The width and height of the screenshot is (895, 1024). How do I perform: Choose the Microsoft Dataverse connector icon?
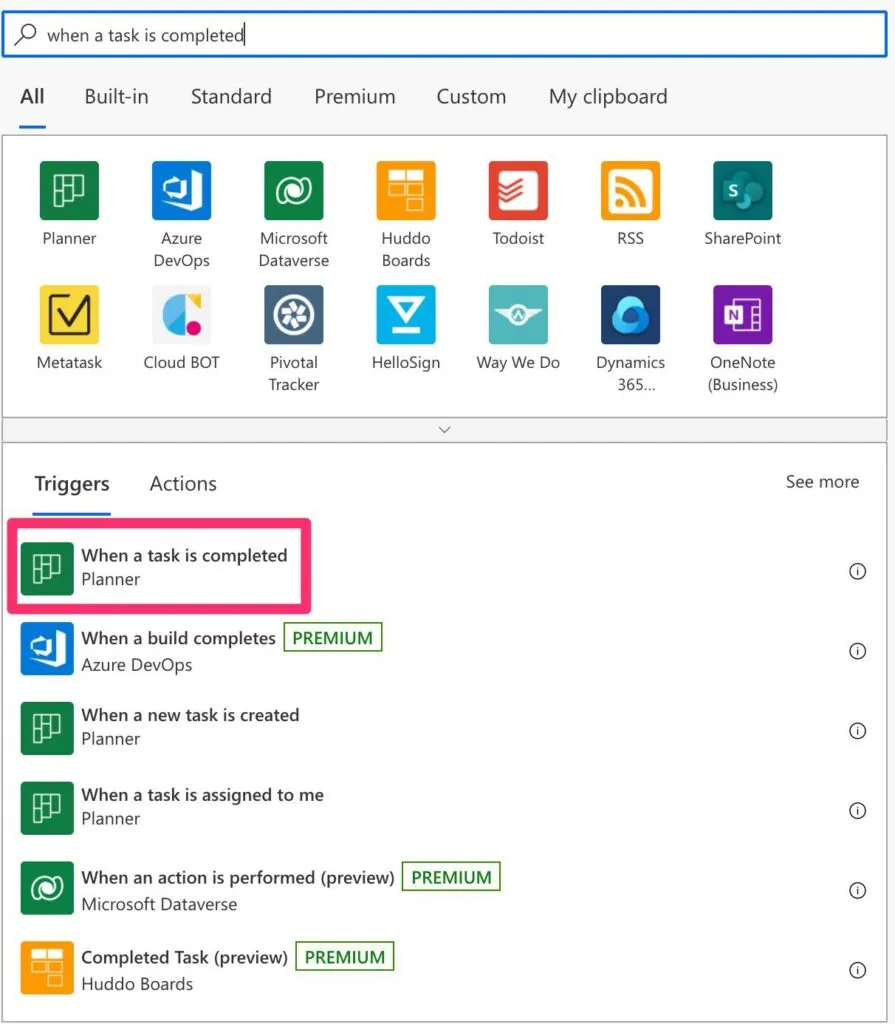[294, 191]
